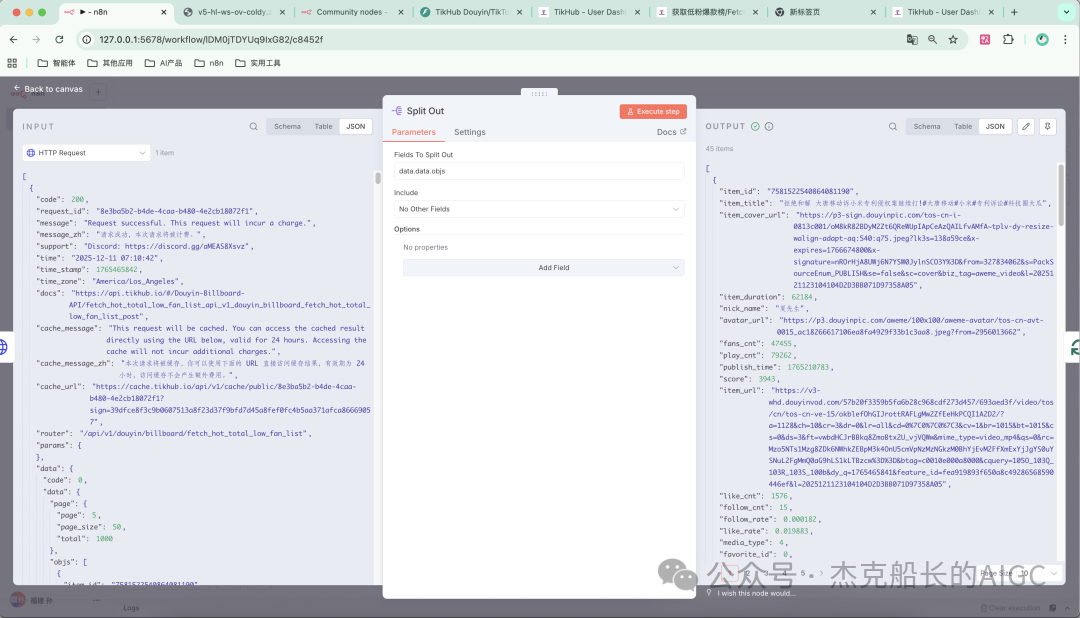This screenshot has width=1080, height=618.
Task: Click the red extension icon in toolbar
Action: click(x=985, y=40)
